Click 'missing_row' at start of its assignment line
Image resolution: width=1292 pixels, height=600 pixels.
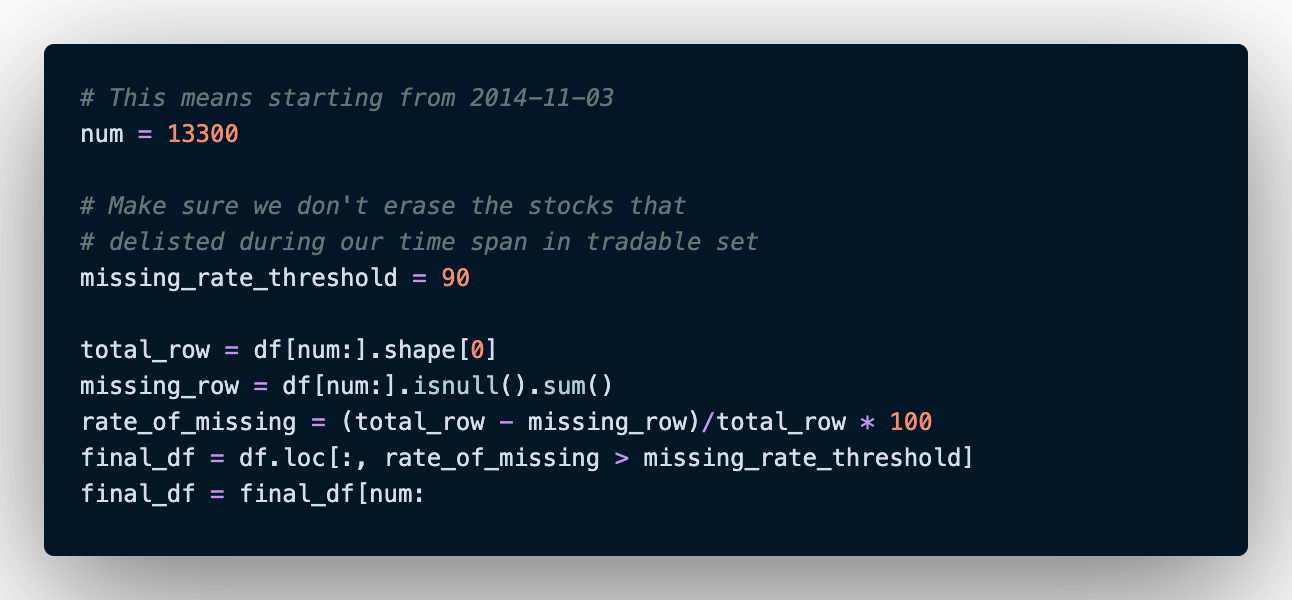(x=160, y=386)
